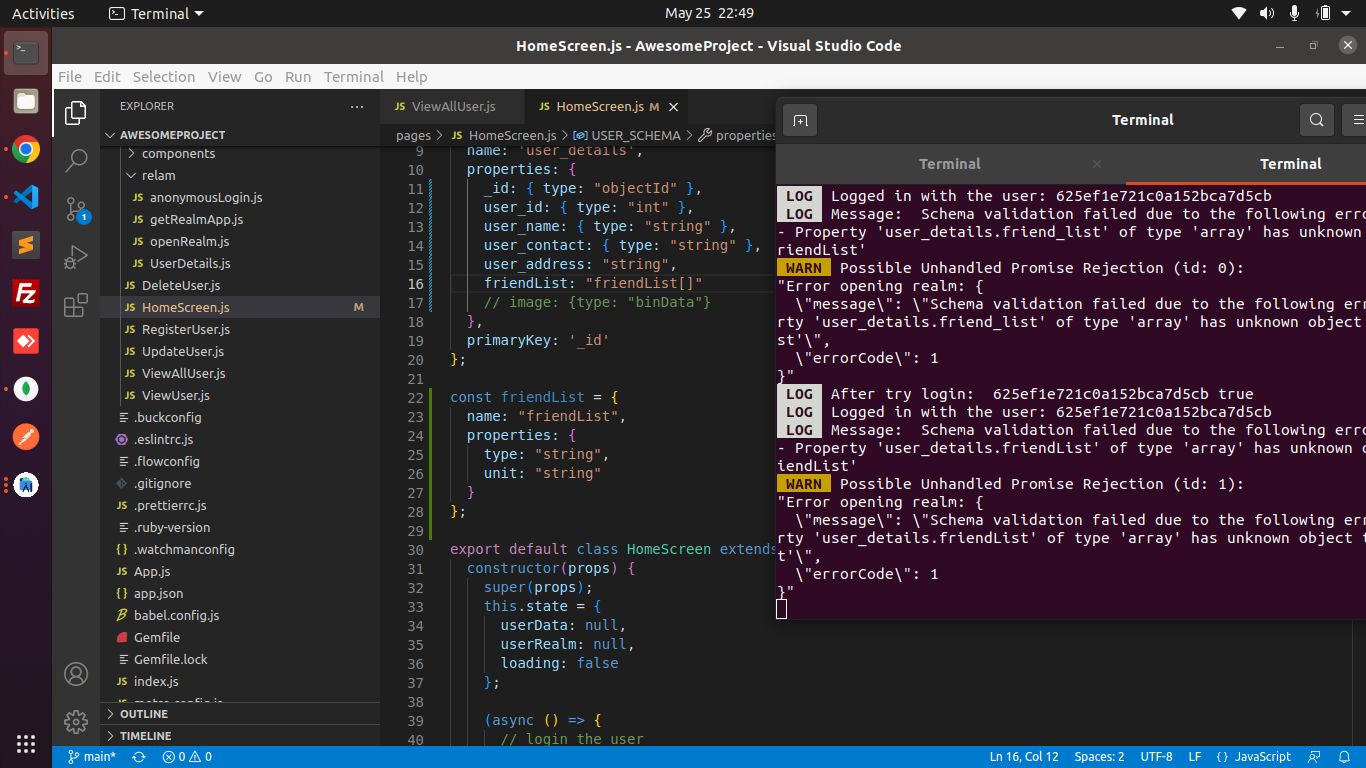Expand the OUTLINE section
The width and height of the screenshot is (1366, 768).
tap(143, 714)
